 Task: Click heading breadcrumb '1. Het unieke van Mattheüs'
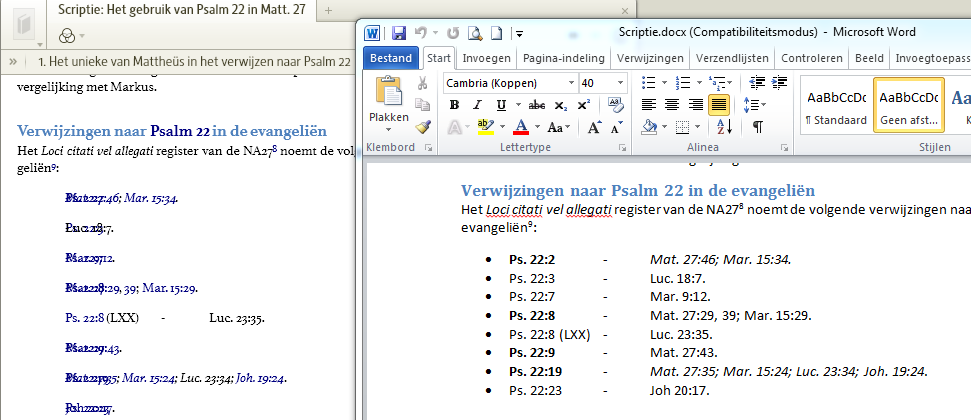tap(194, 61)
